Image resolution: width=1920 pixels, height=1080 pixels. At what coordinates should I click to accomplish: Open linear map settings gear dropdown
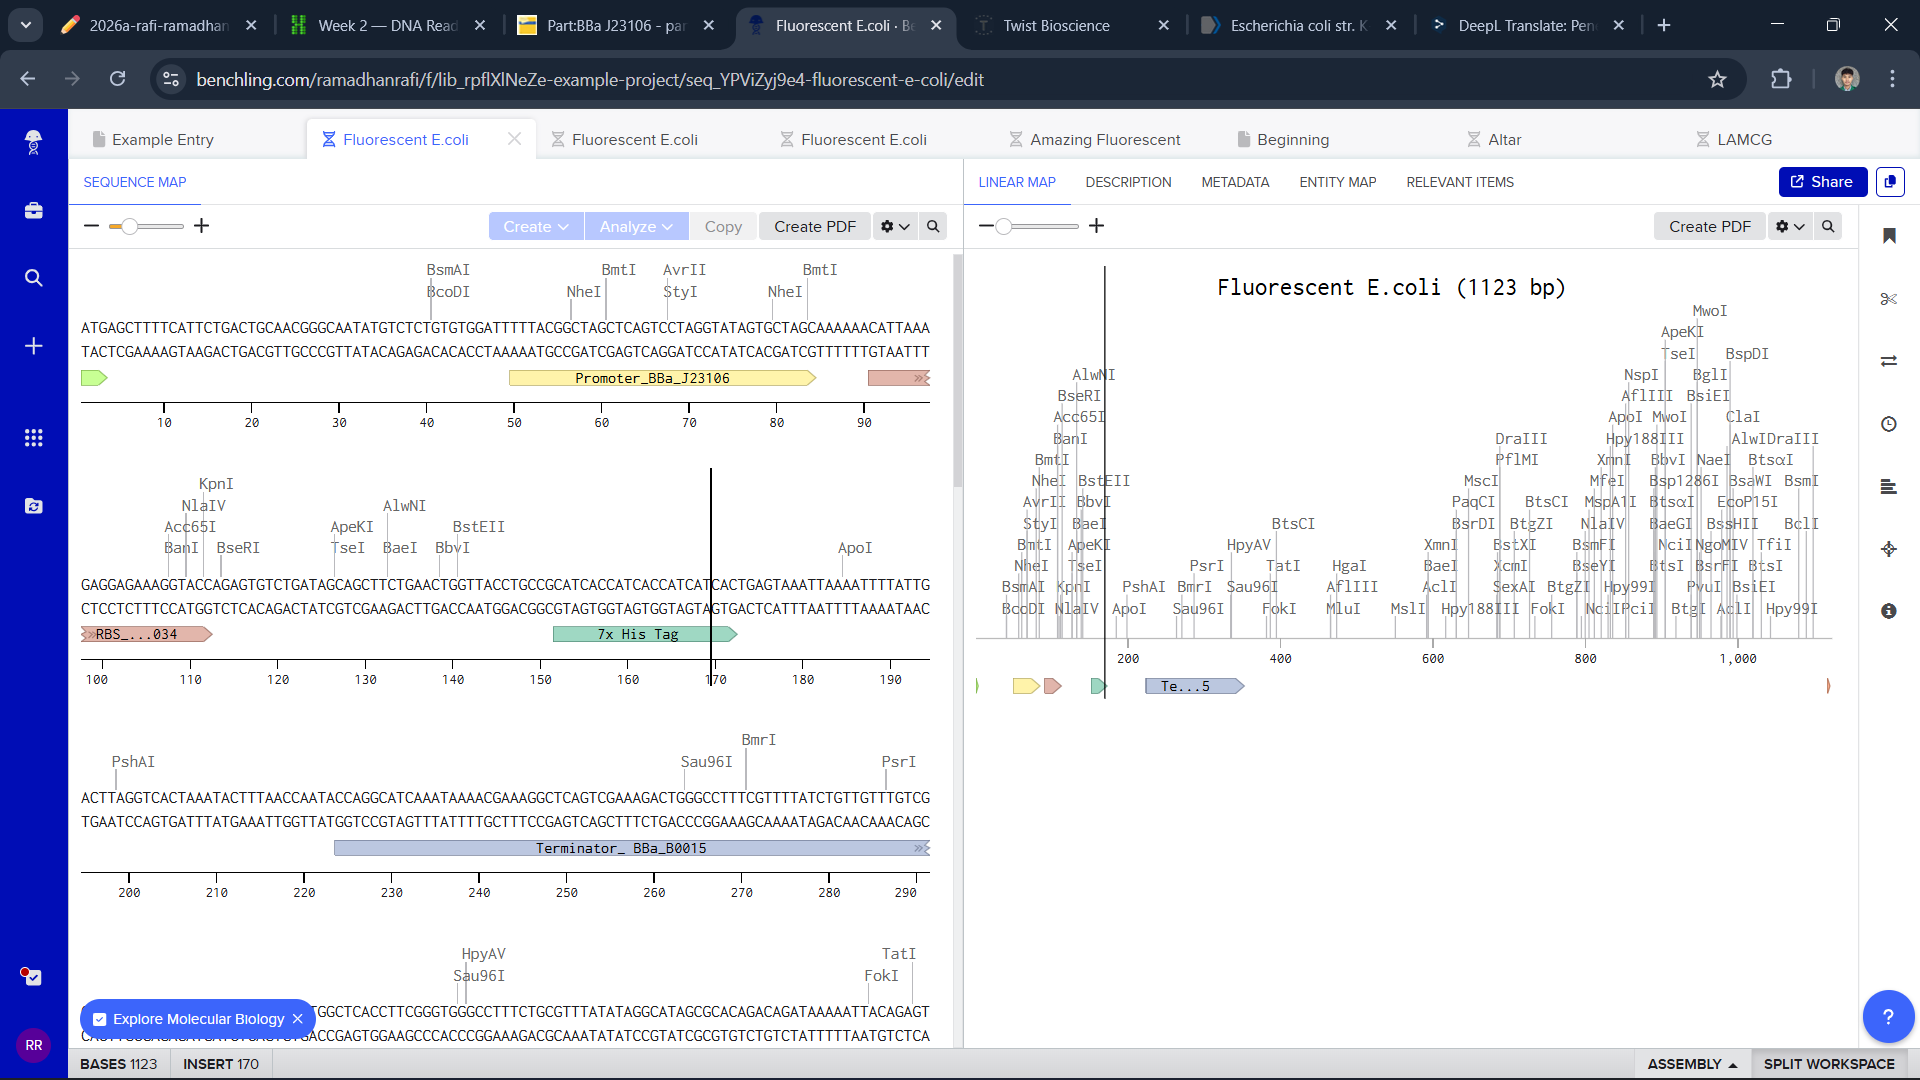[x=1789, y=227]
